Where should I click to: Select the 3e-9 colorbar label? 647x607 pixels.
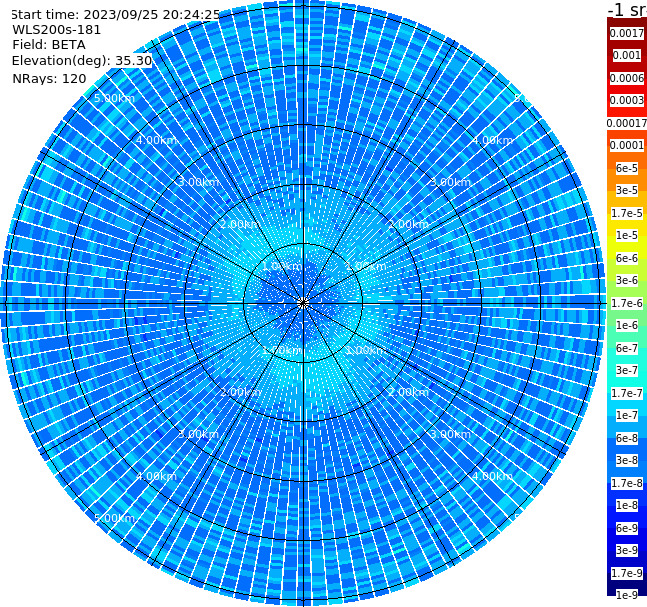[627, 550]
